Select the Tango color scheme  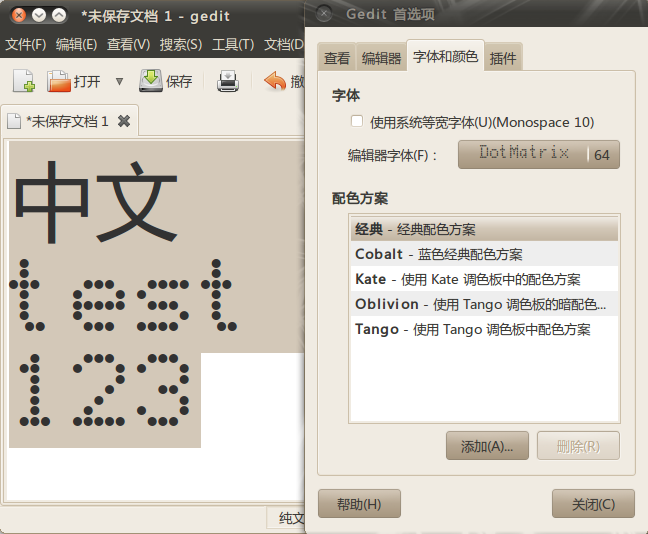pos(484,329)
